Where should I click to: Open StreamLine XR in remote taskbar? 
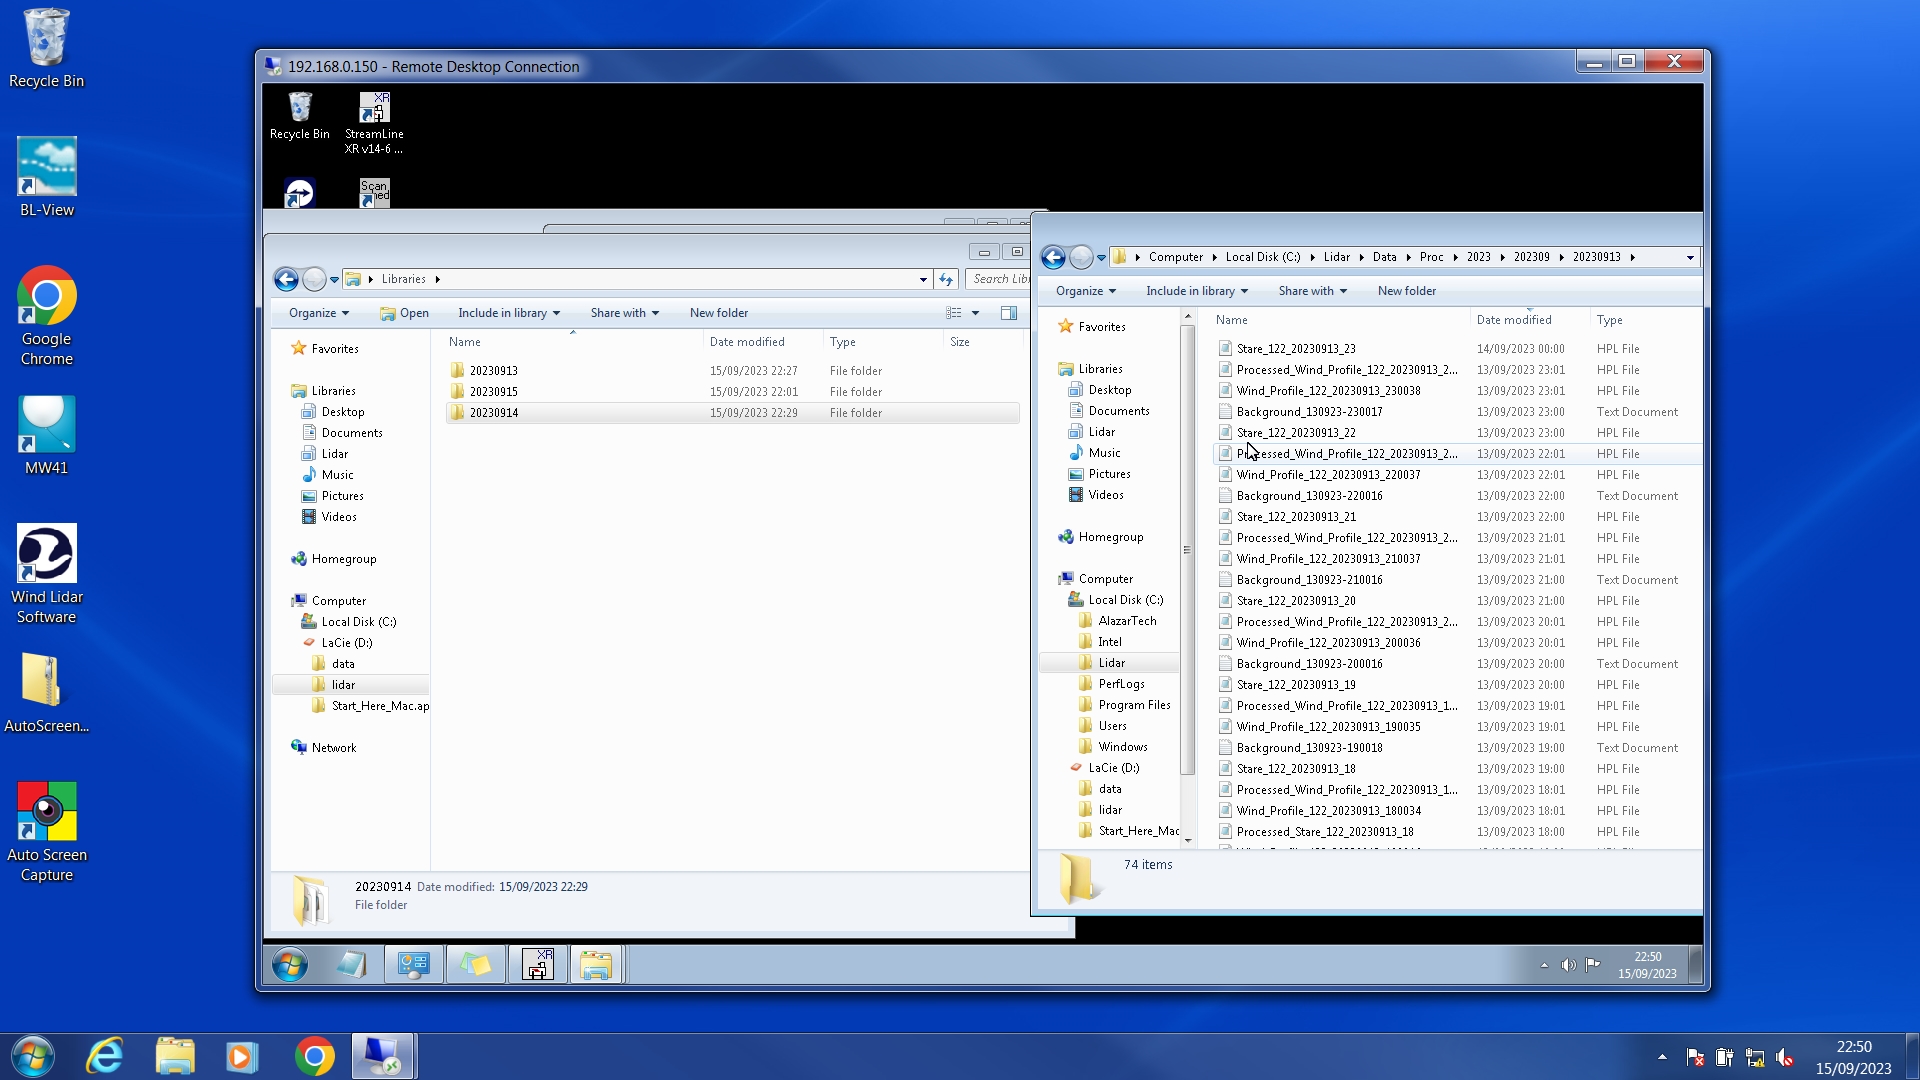(537, 965)
